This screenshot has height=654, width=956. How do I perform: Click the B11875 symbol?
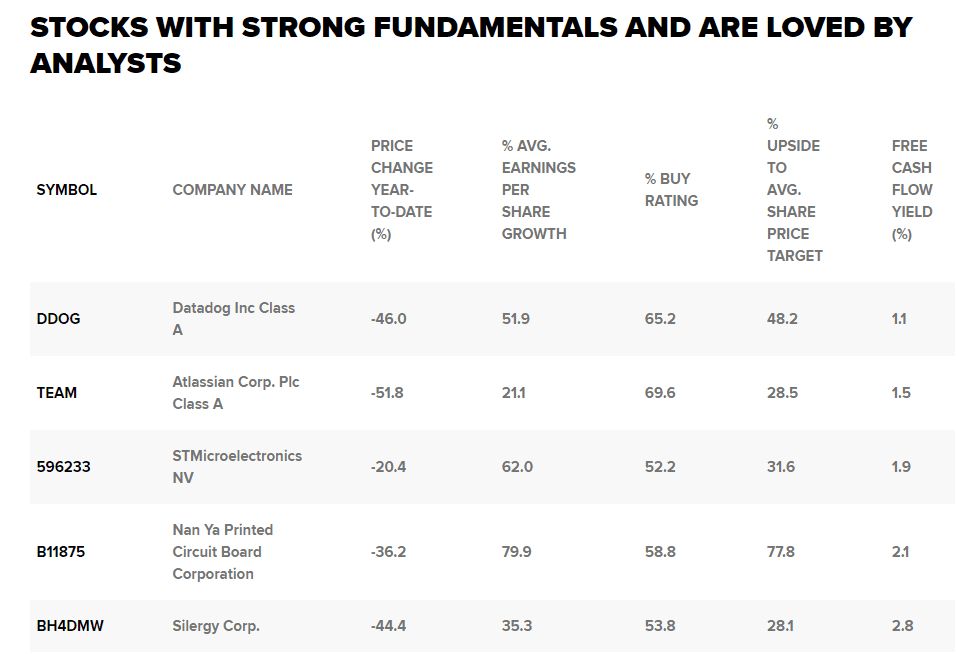tap(61, 552)
